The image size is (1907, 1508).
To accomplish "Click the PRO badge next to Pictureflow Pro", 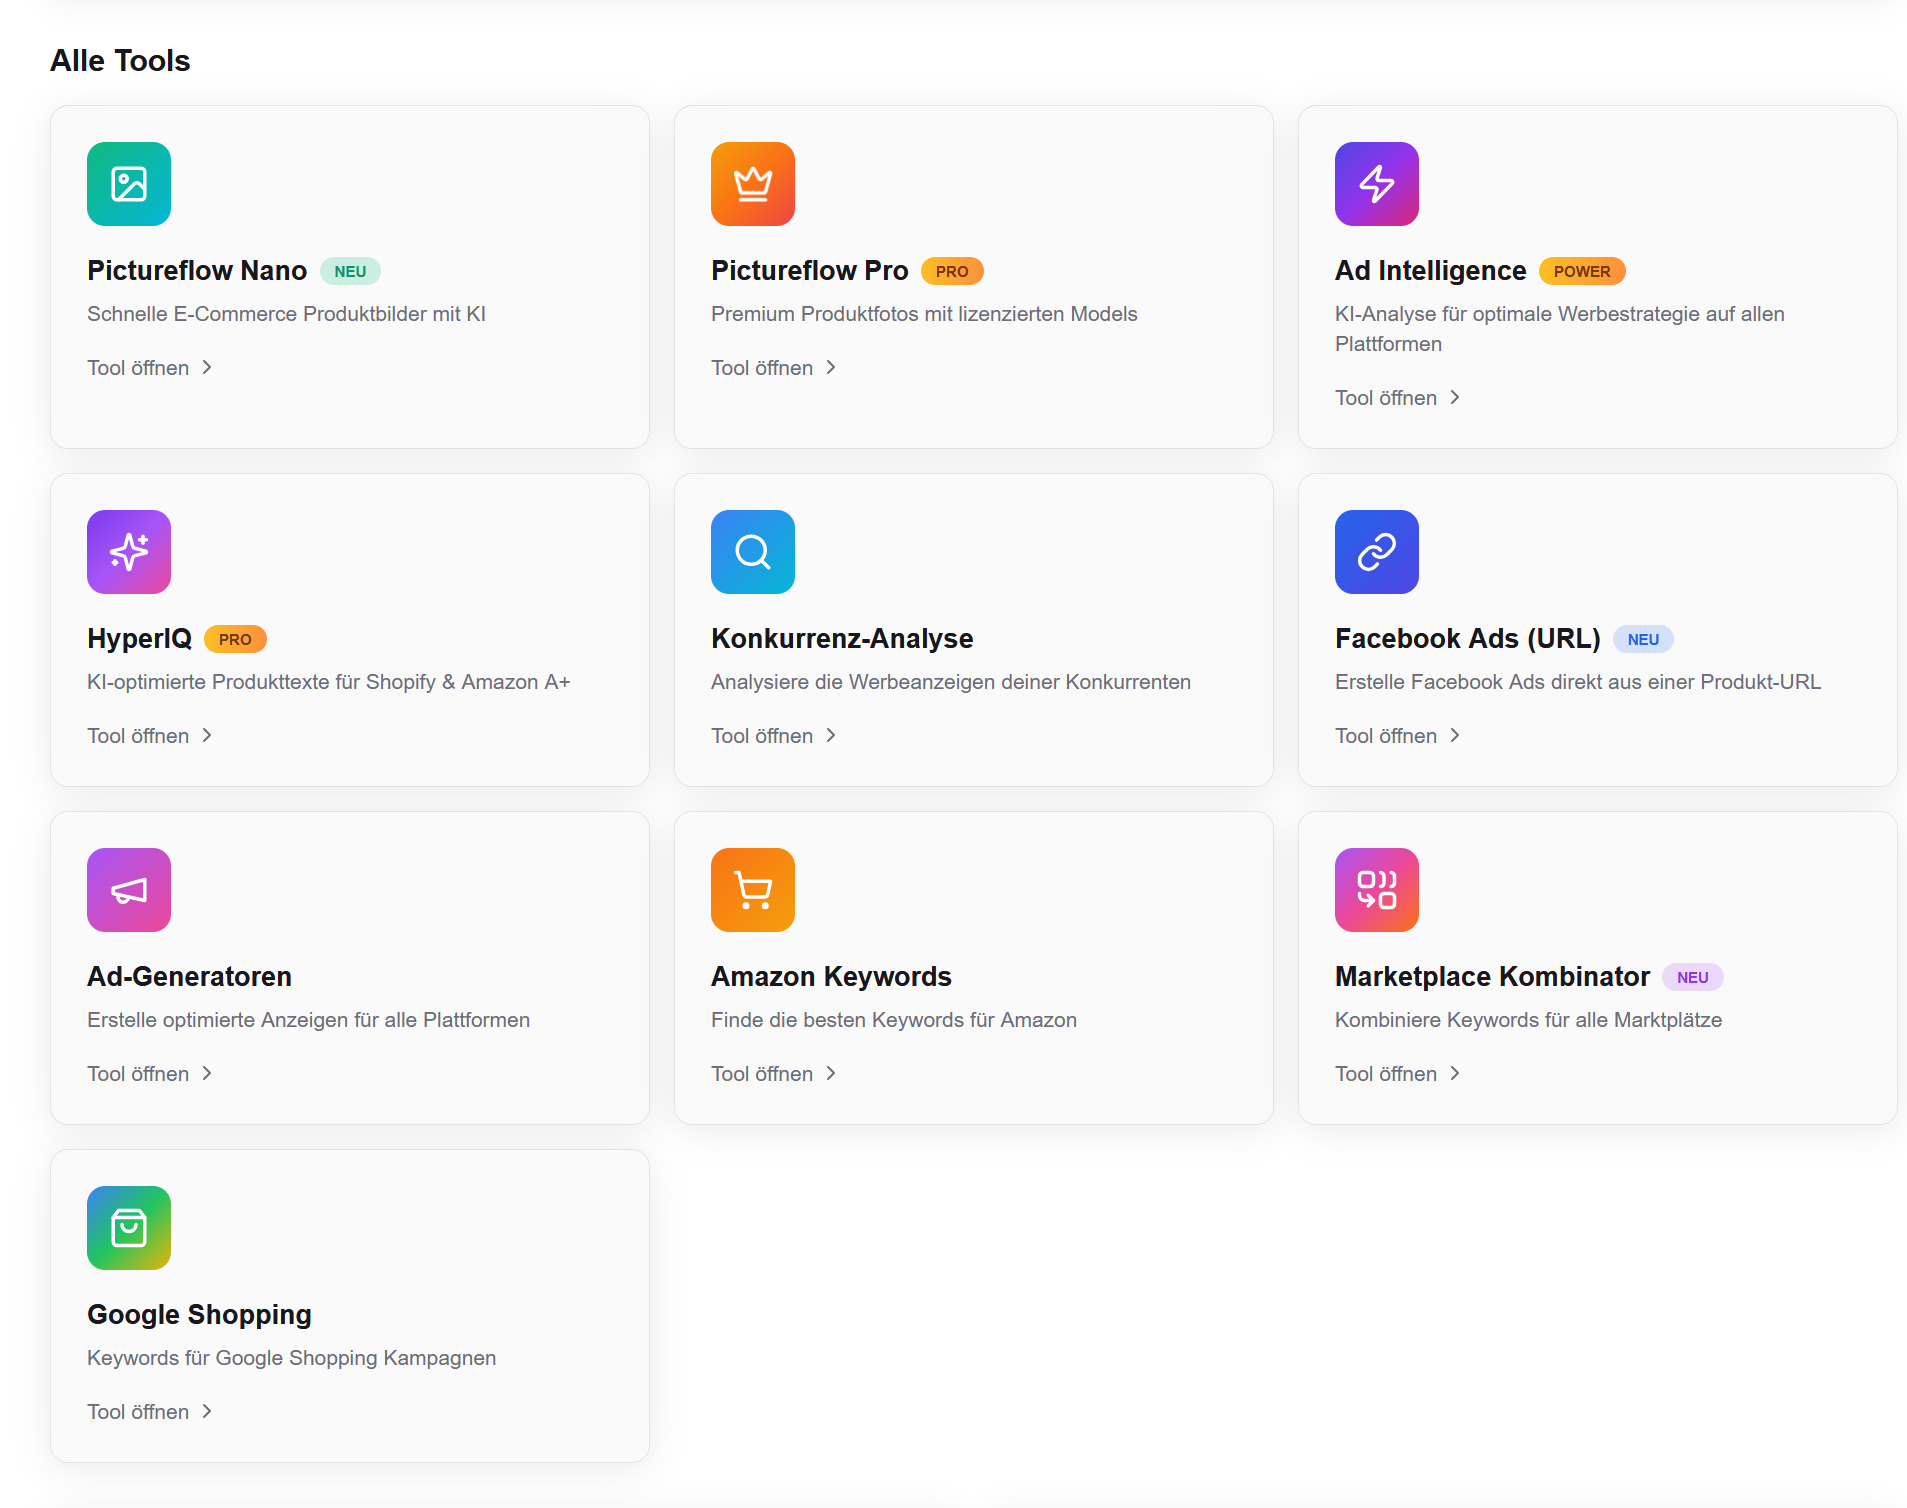I will [952, 271].
